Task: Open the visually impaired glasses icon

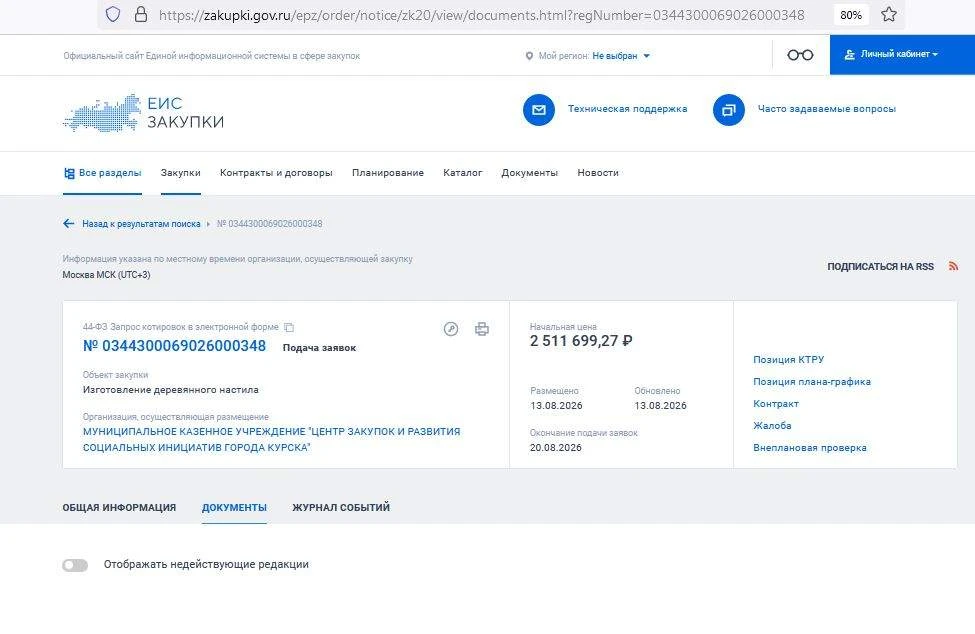Action: coord(800,55)
